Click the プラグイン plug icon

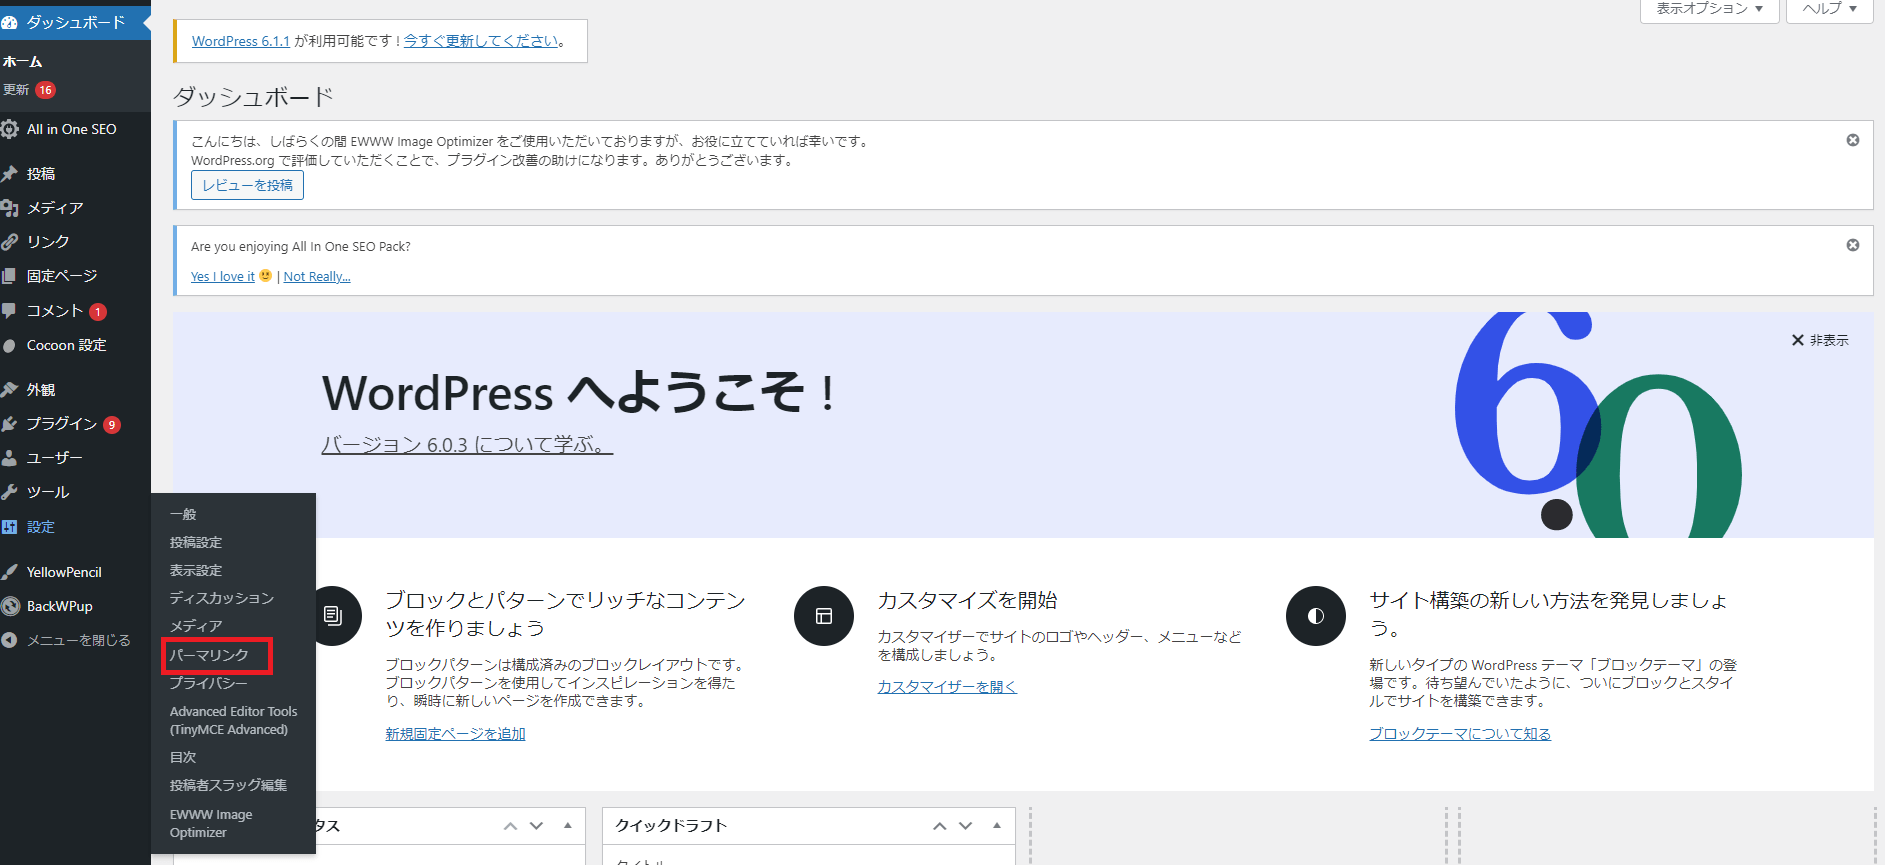pos(10,424)
